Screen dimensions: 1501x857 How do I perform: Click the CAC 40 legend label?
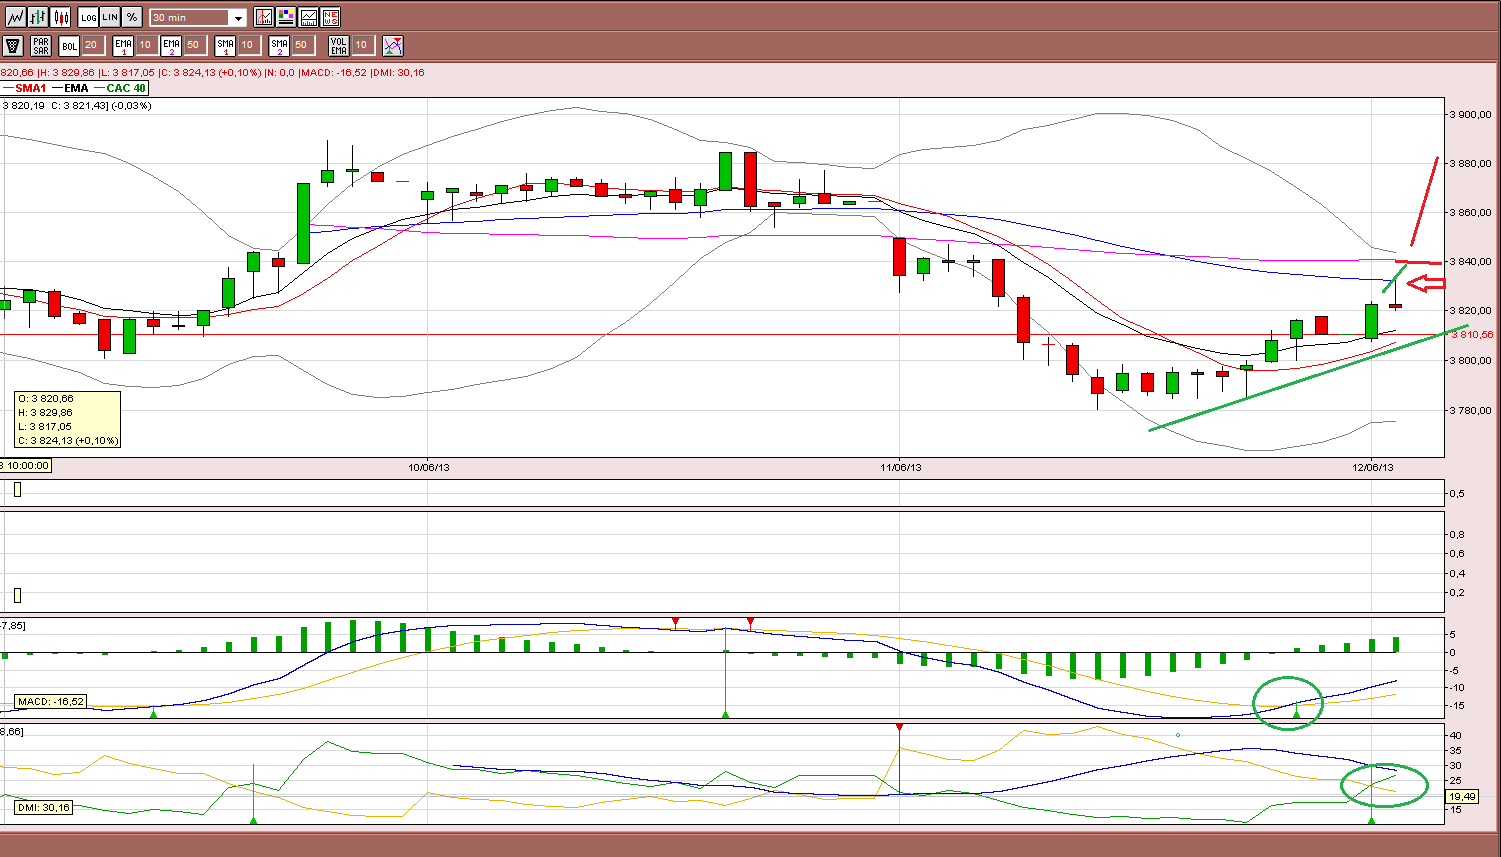(125, 88)
